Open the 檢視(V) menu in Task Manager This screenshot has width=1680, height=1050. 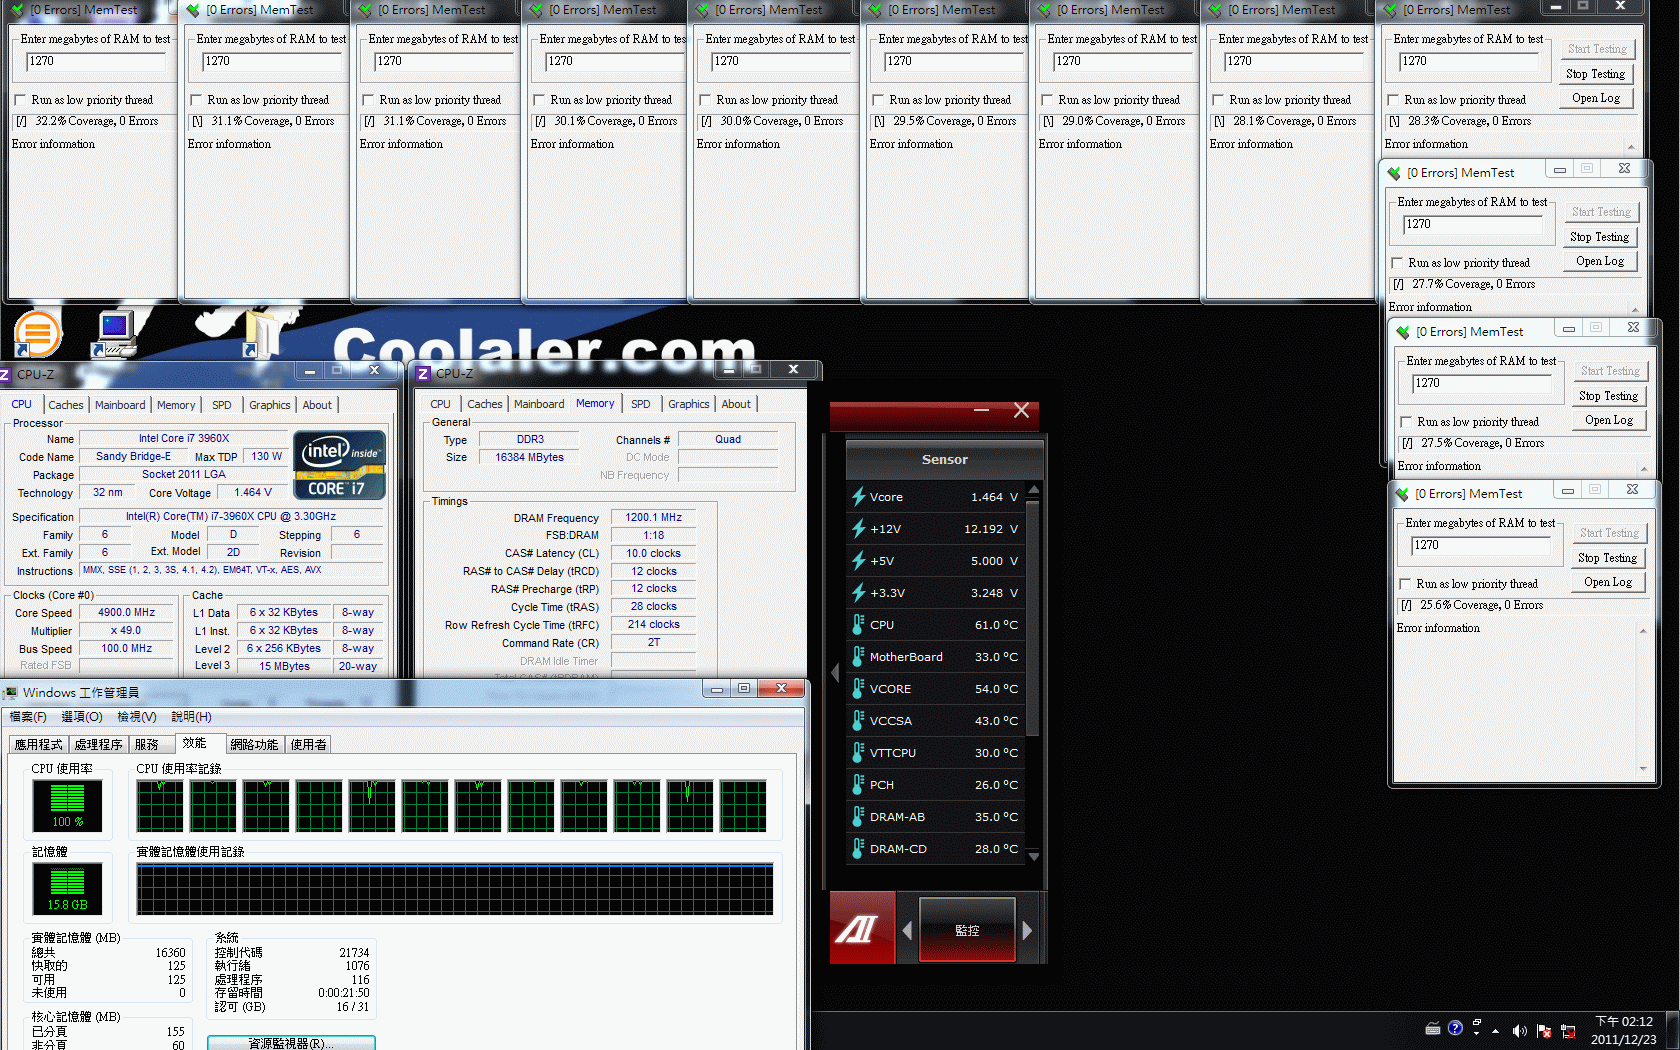[136, 717]
